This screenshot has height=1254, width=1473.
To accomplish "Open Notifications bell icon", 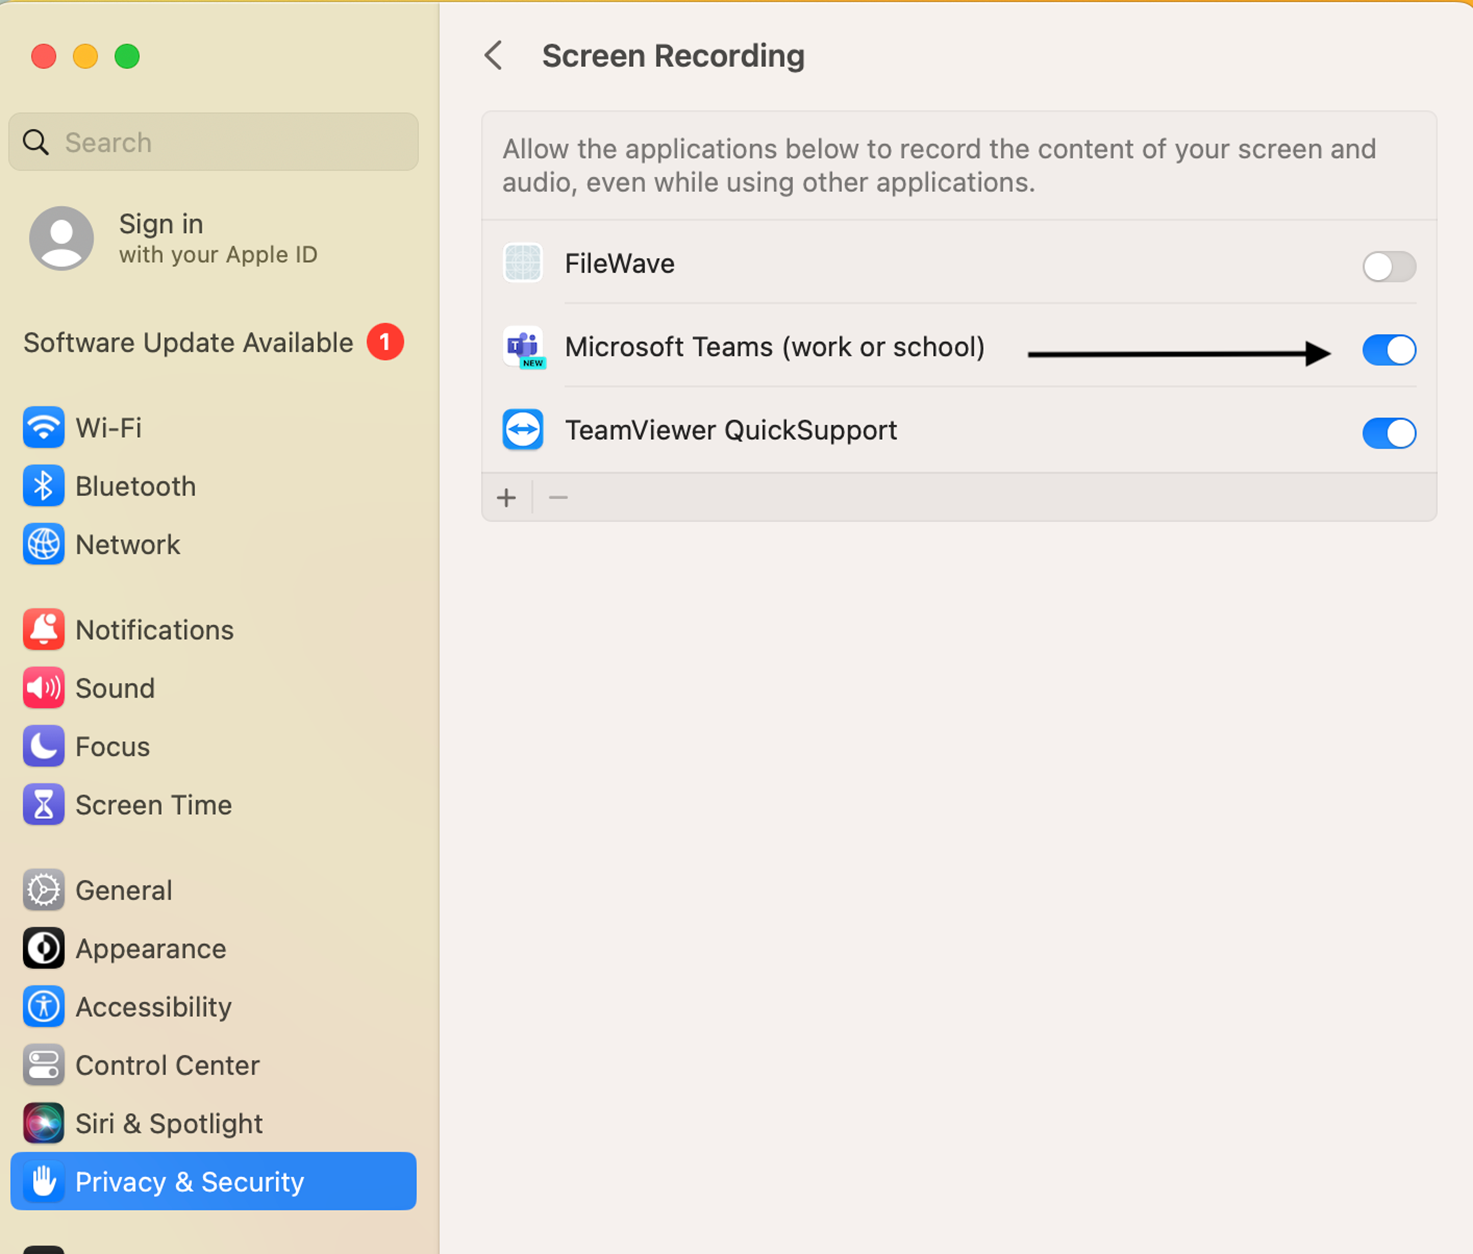I will (x=43, y=630).
